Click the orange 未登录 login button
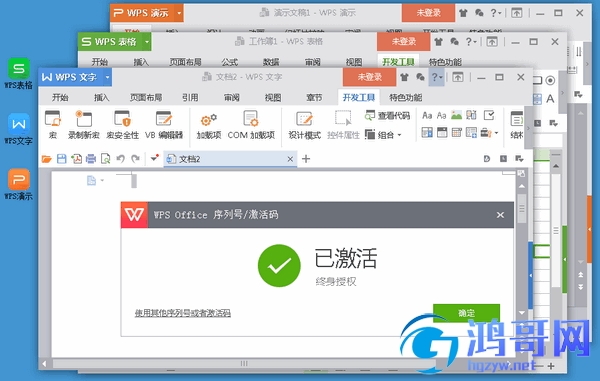This screenshot has width=600, height=381. tap(369, 77)
